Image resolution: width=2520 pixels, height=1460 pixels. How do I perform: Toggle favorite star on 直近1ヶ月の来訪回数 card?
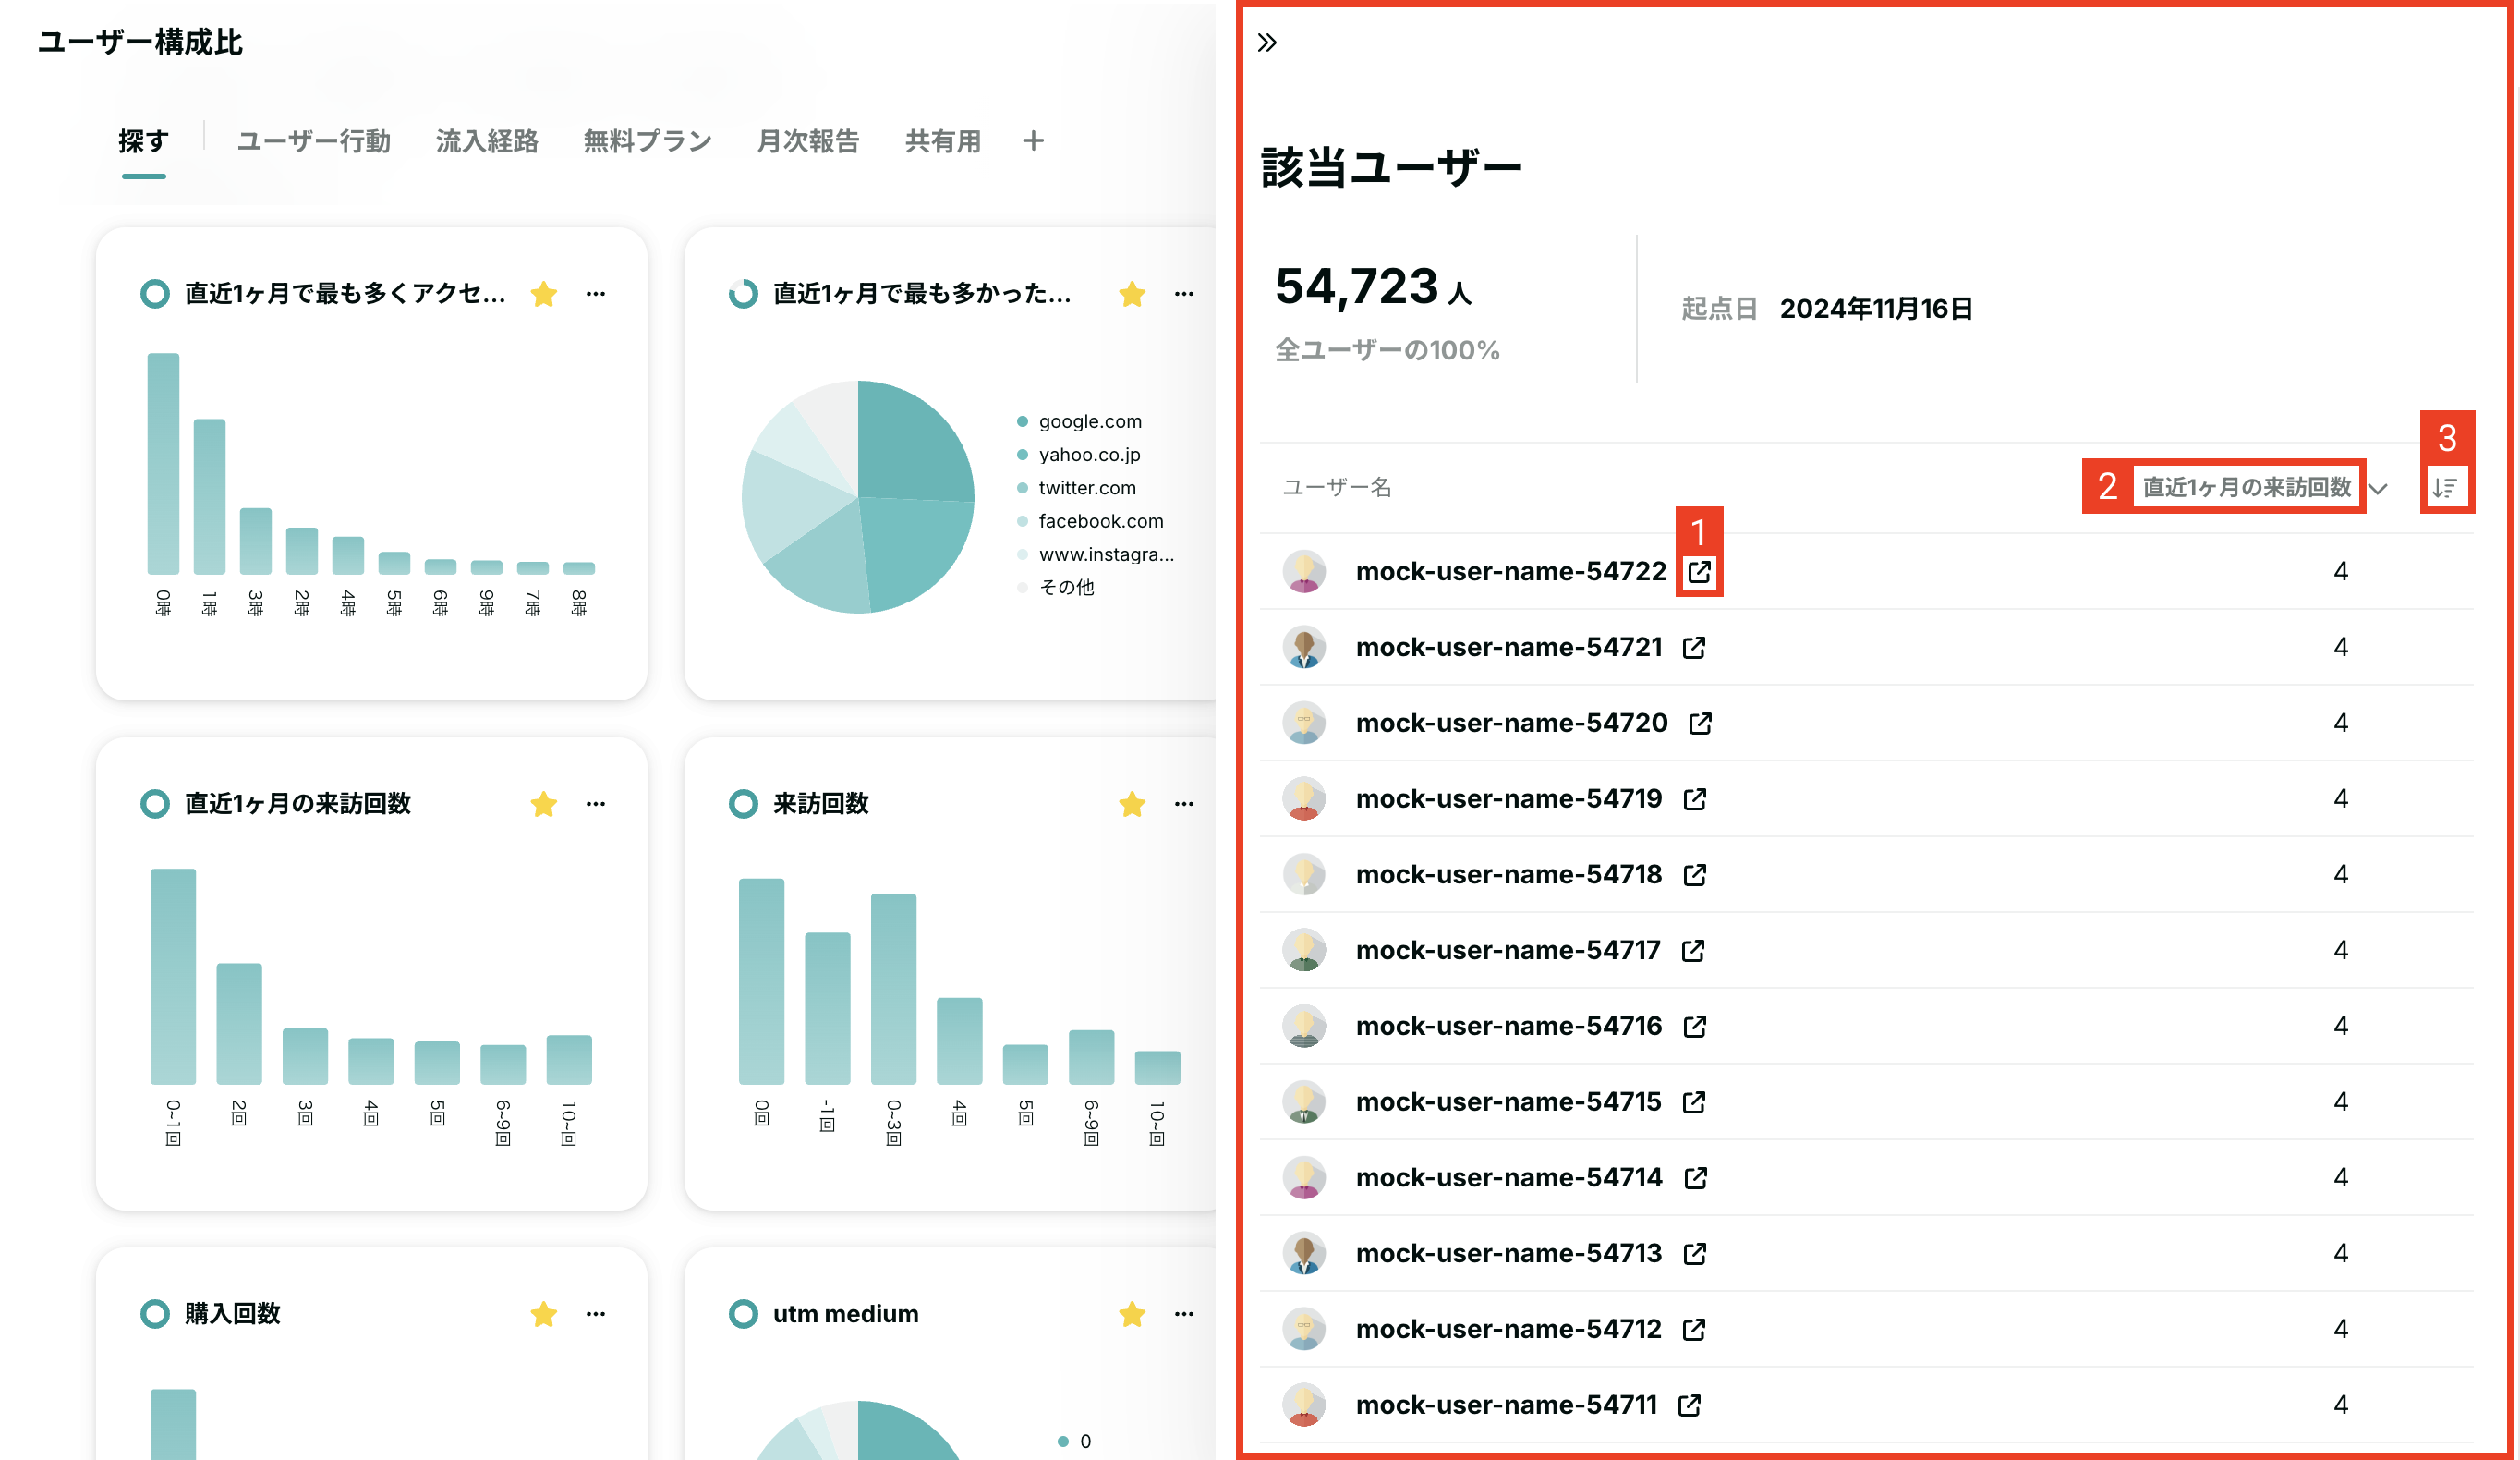[544, 804]
